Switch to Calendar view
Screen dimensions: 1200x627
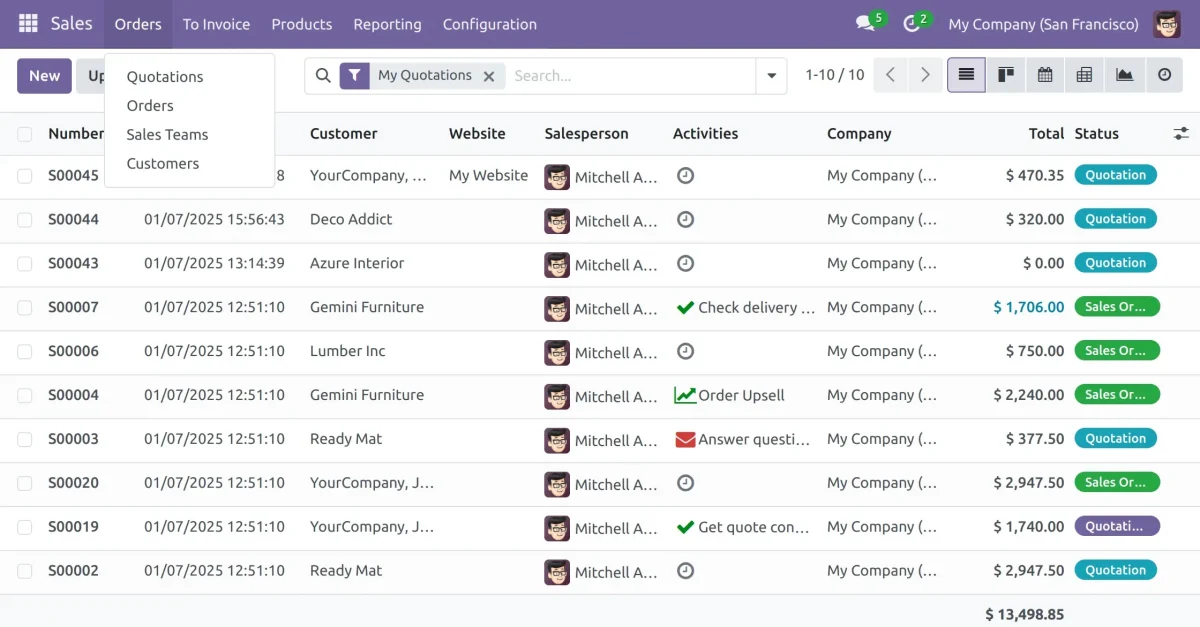[1045, 75]
